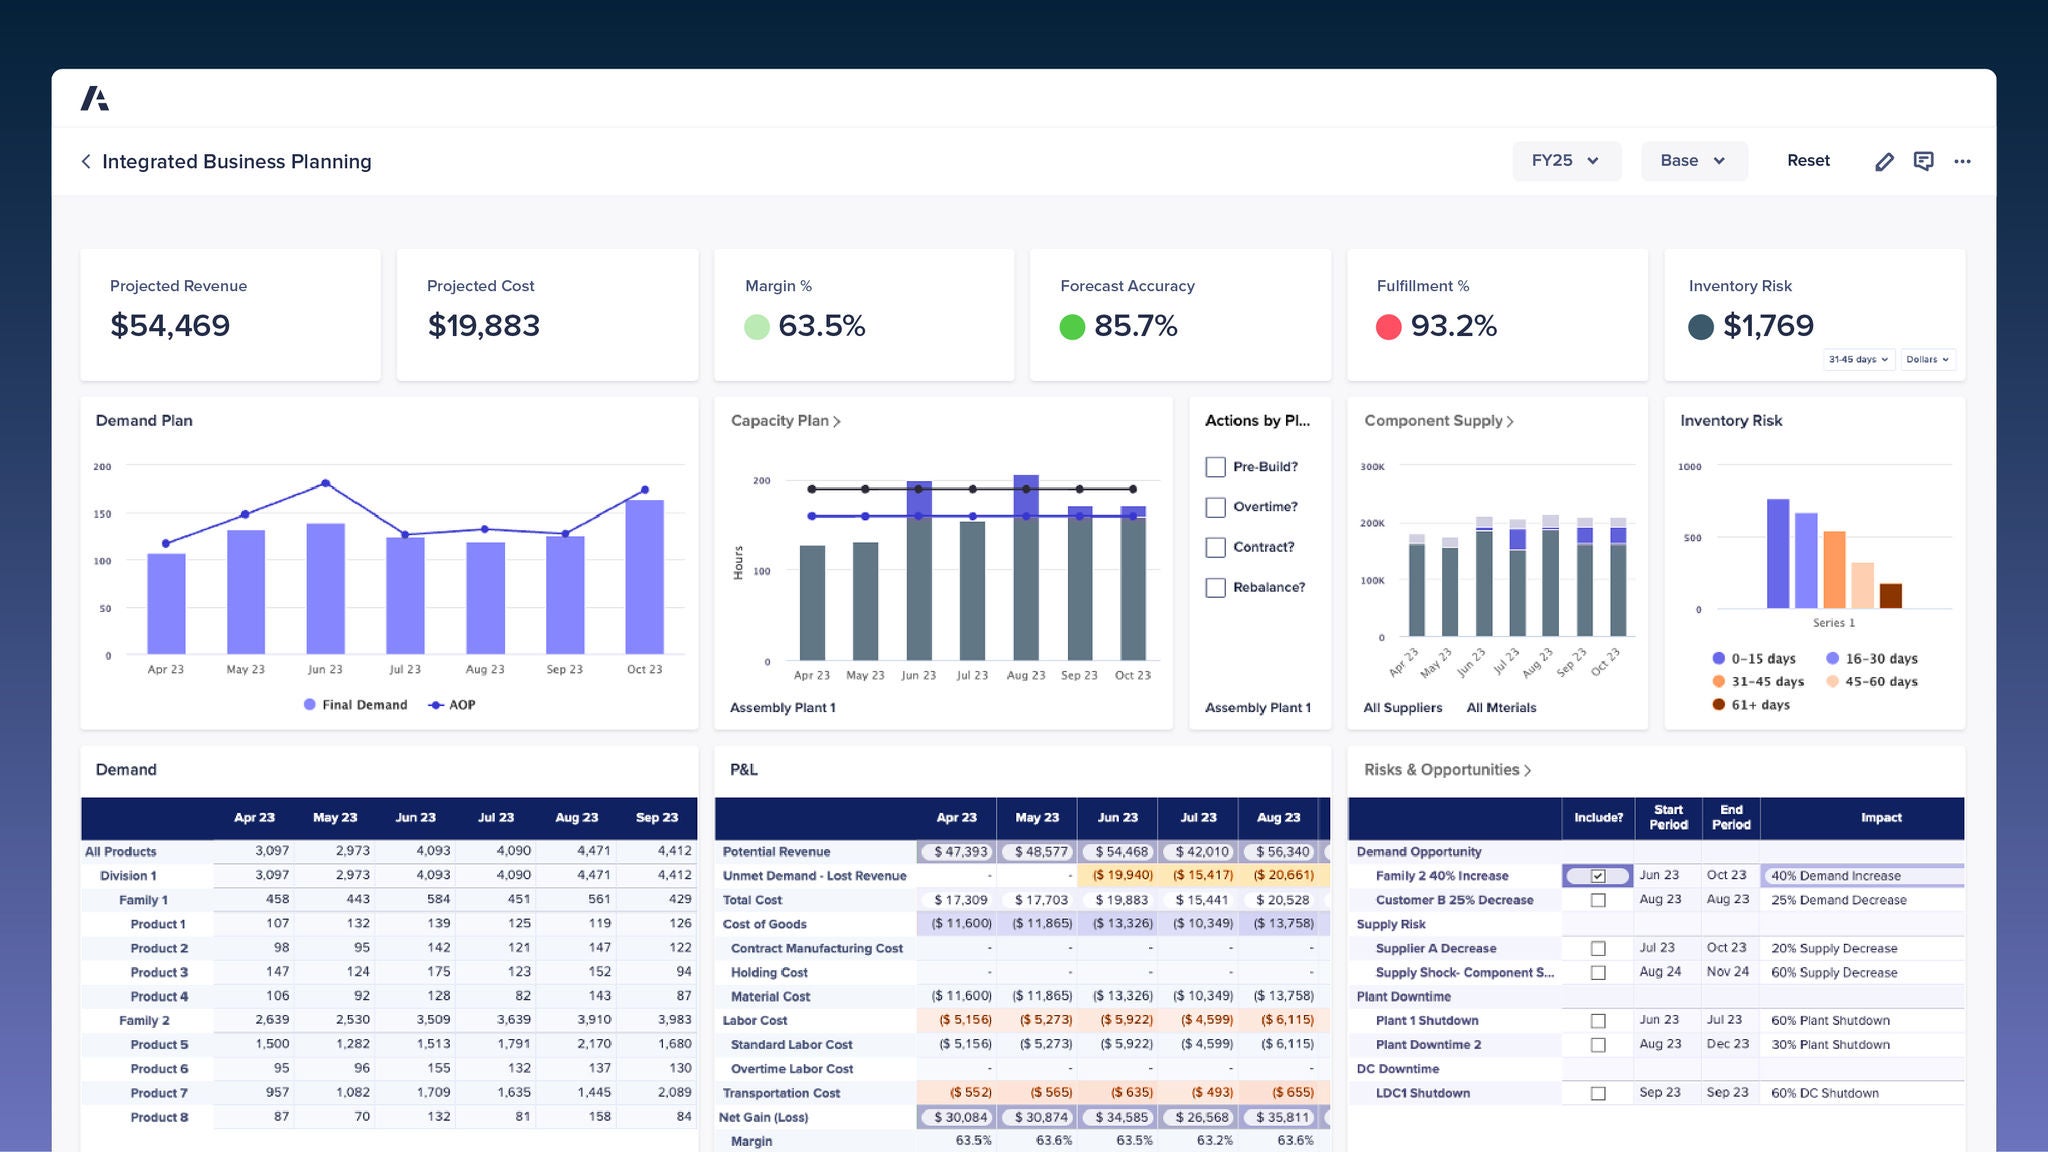Tick include box for Plant 1 Shutdown
The width and height of the screenshot is (2048, 1152).
(x=1598, y=1021)
